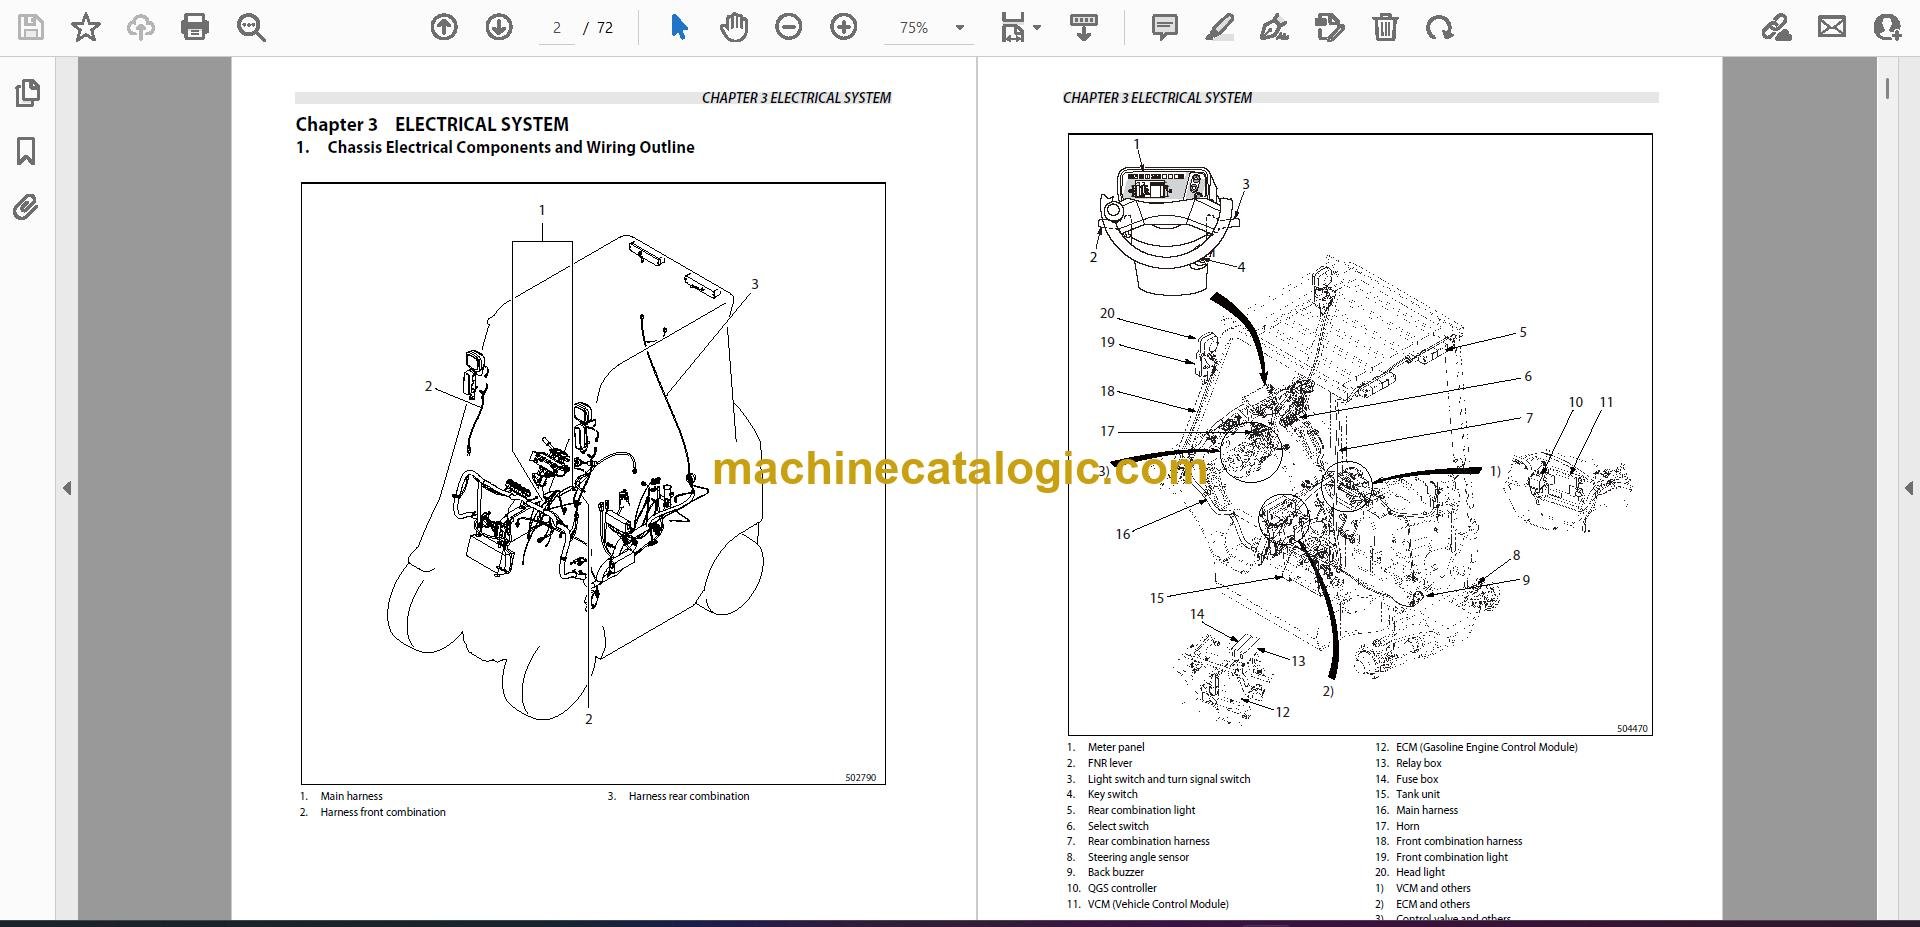The width and height of the screenshot is (1920, 927).
Task: Click the 'Tank unit' legend entry
Action: (1418, 794)
